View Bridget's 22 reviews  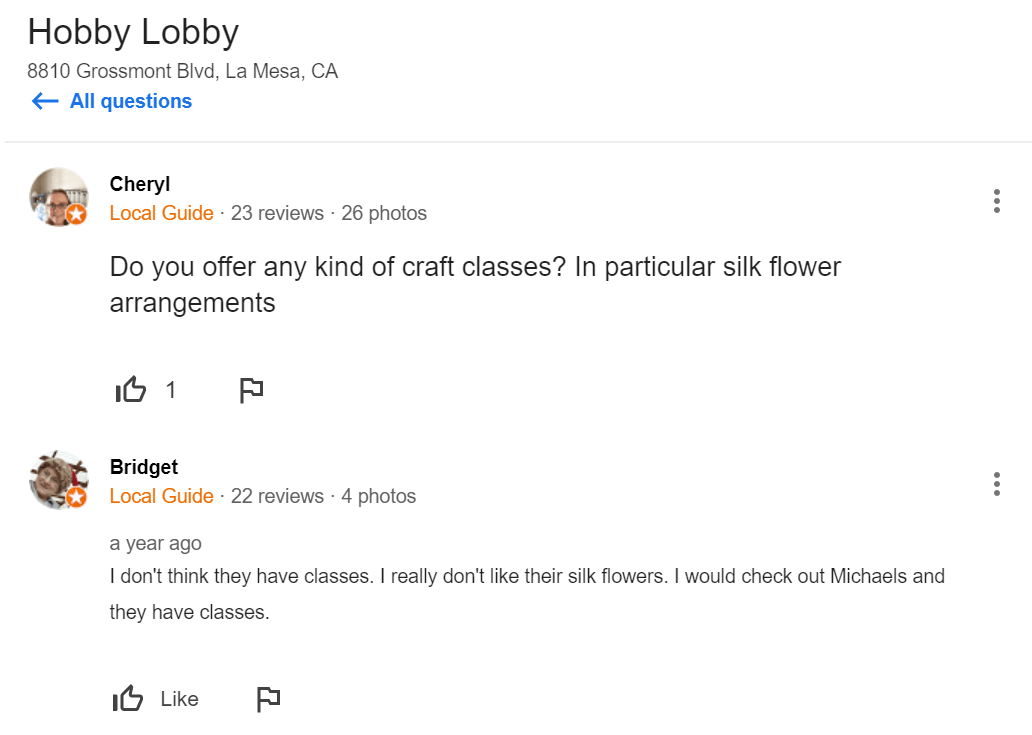coord(277,496)
